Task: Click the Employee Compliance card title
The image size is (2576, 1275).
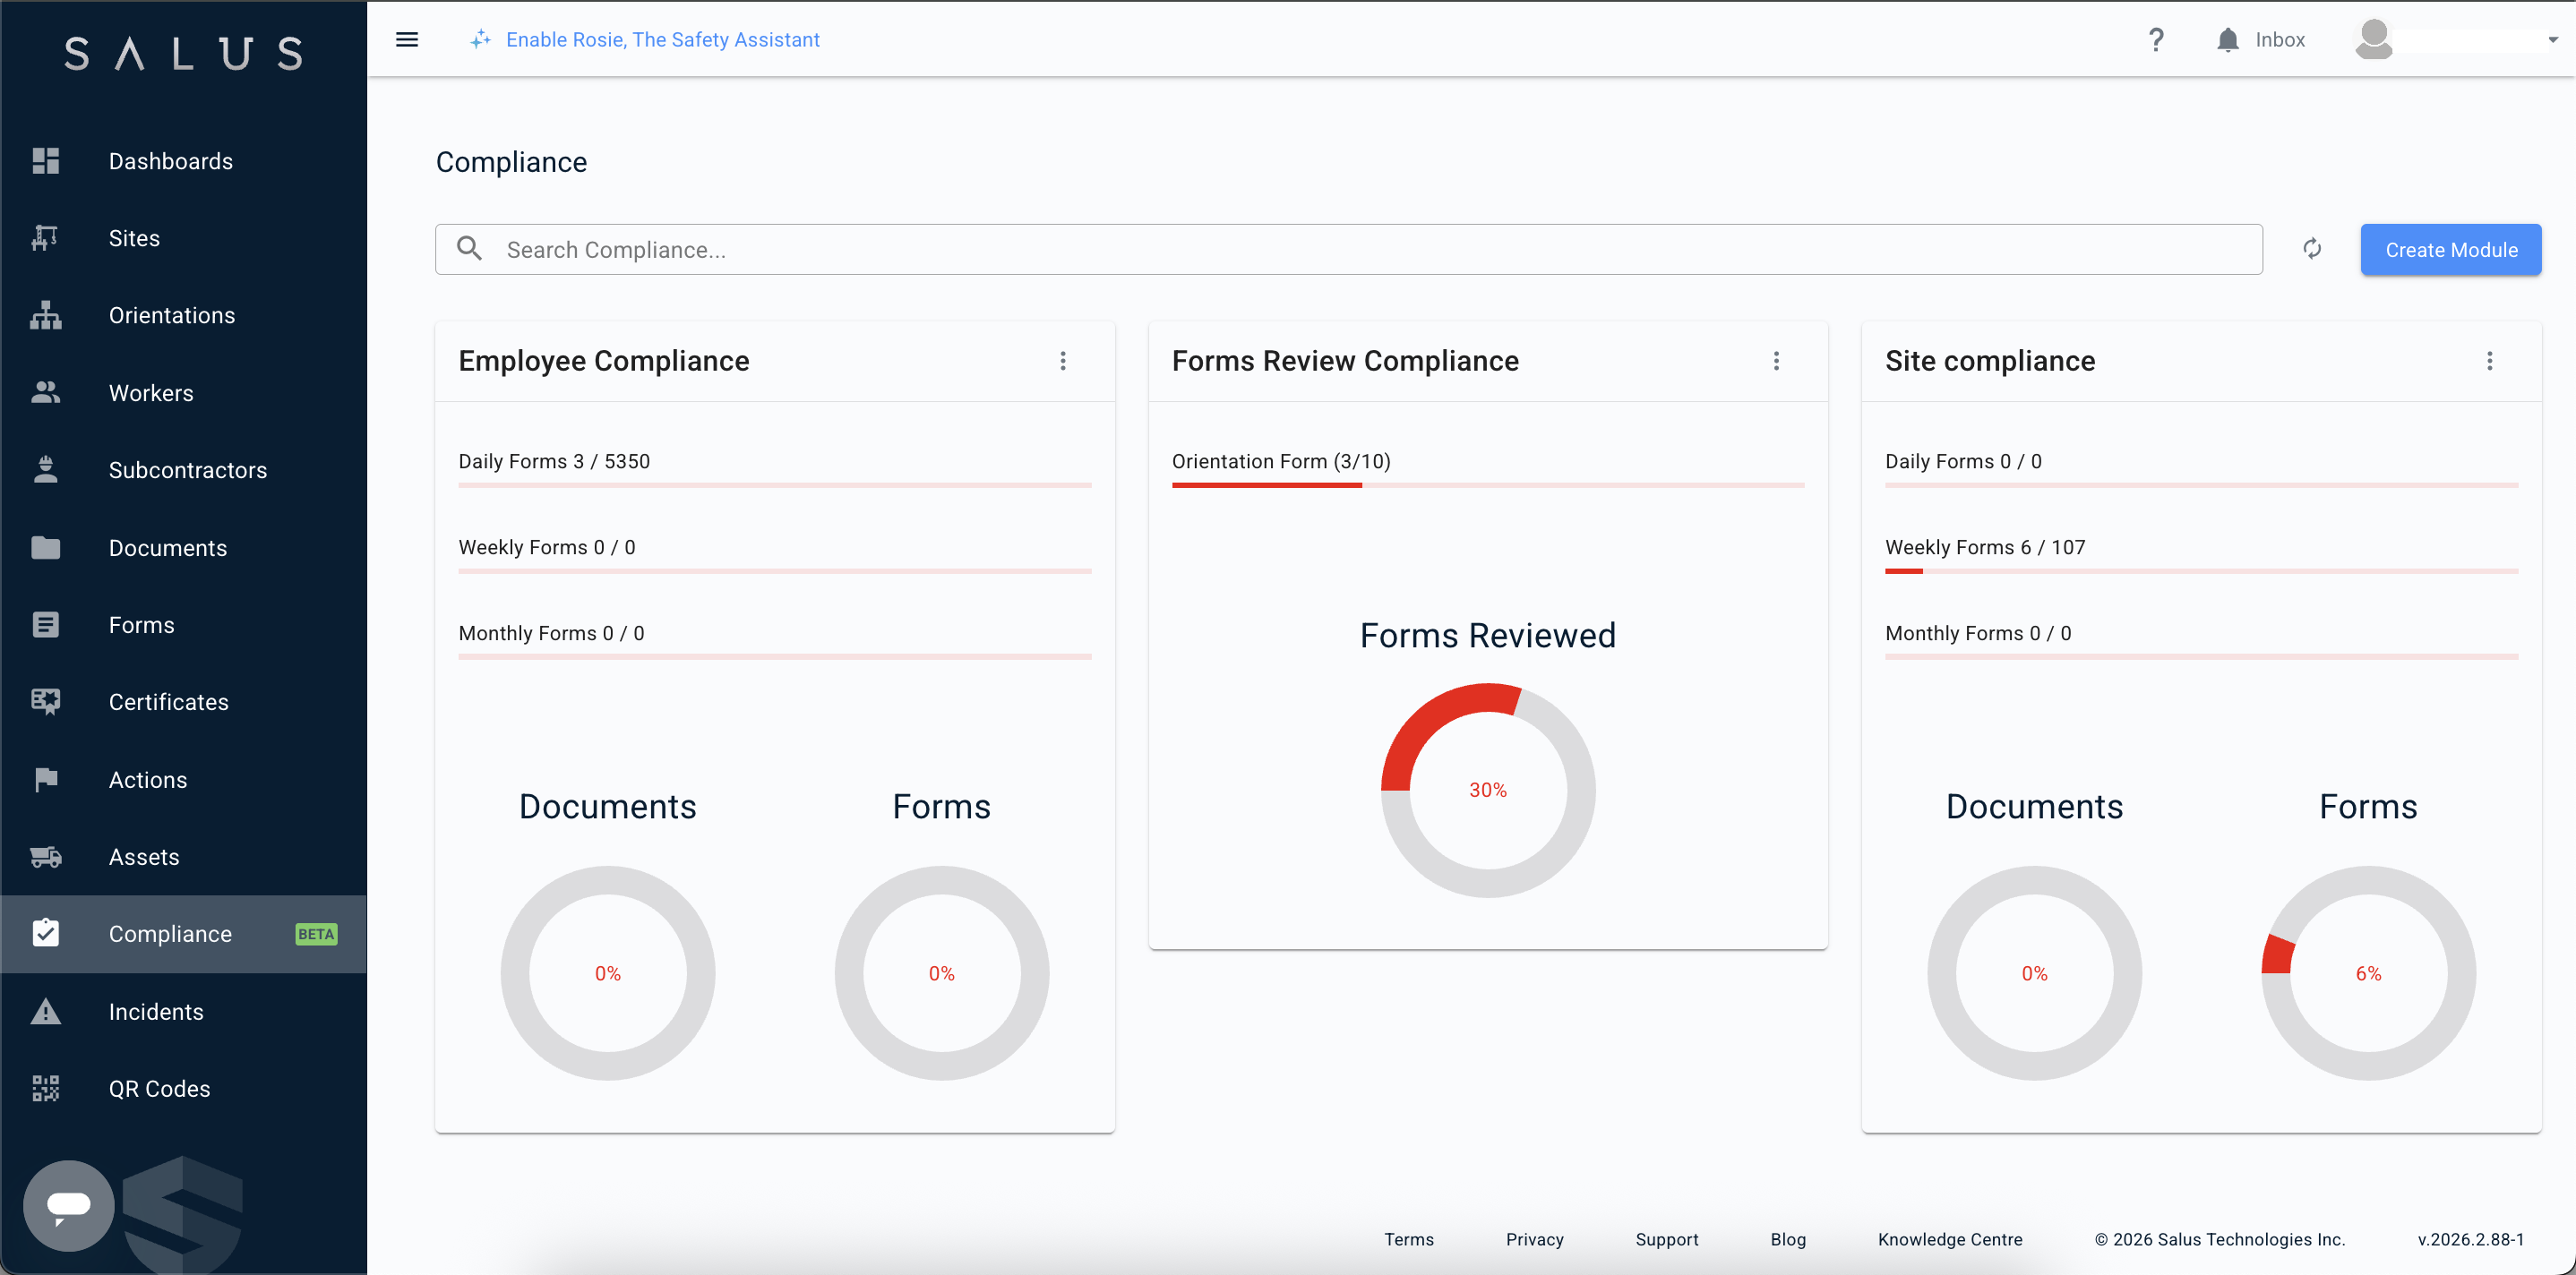Action: (x=604, y=361)
